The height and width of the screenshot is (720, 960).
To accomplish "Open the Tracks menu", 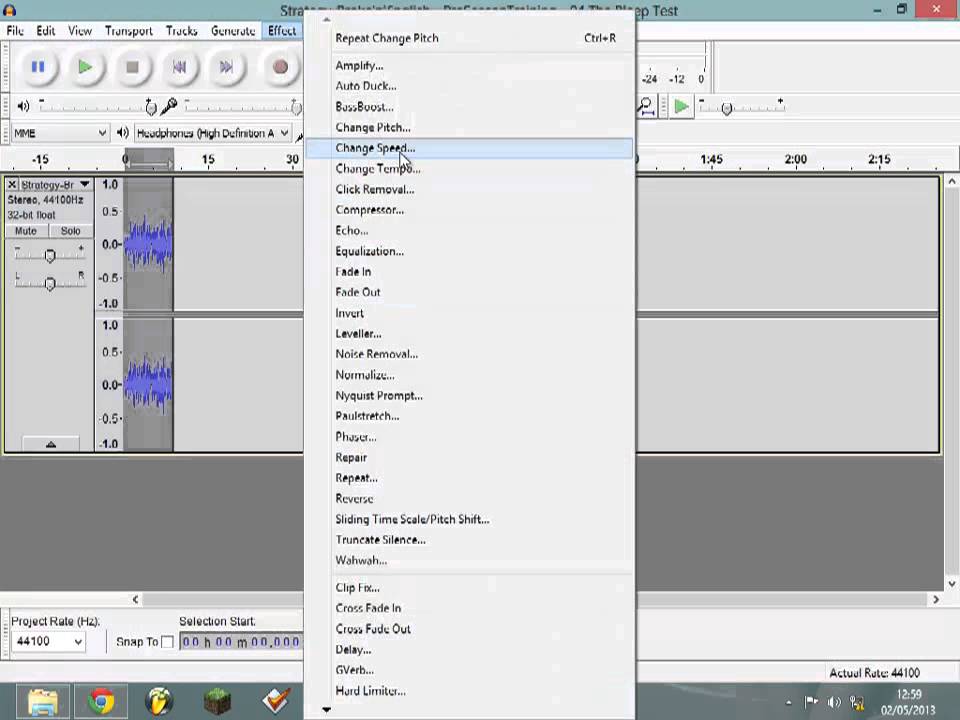I will point(181,31).
